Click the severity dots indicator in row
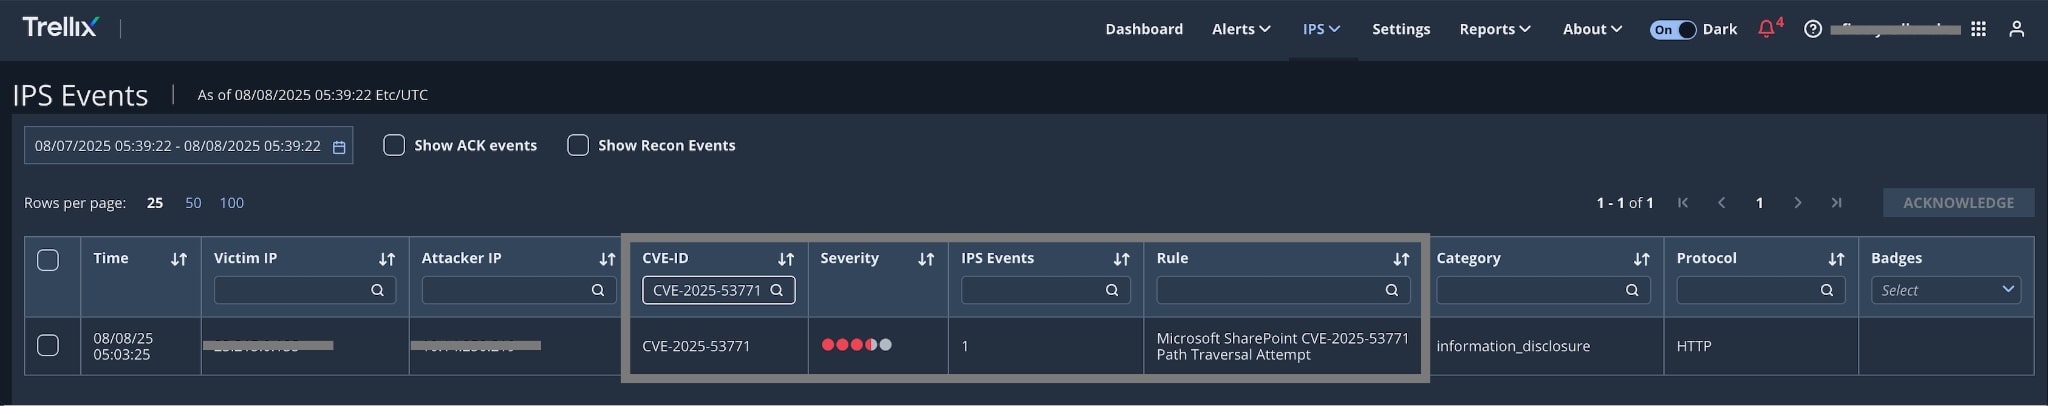This screenshot has width=2048, height=406. point(857,345)
